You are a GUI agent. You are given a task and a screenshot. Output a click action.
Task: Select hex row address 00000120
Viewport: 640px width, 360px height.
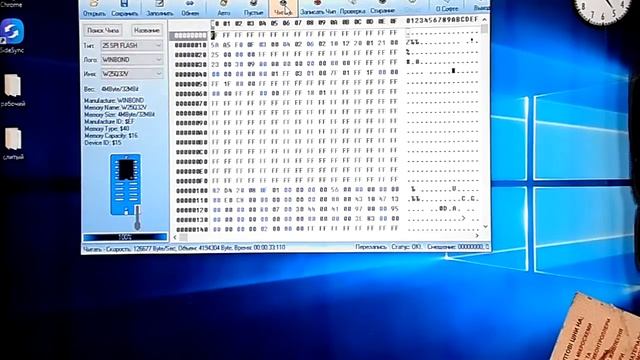(191, 210)
